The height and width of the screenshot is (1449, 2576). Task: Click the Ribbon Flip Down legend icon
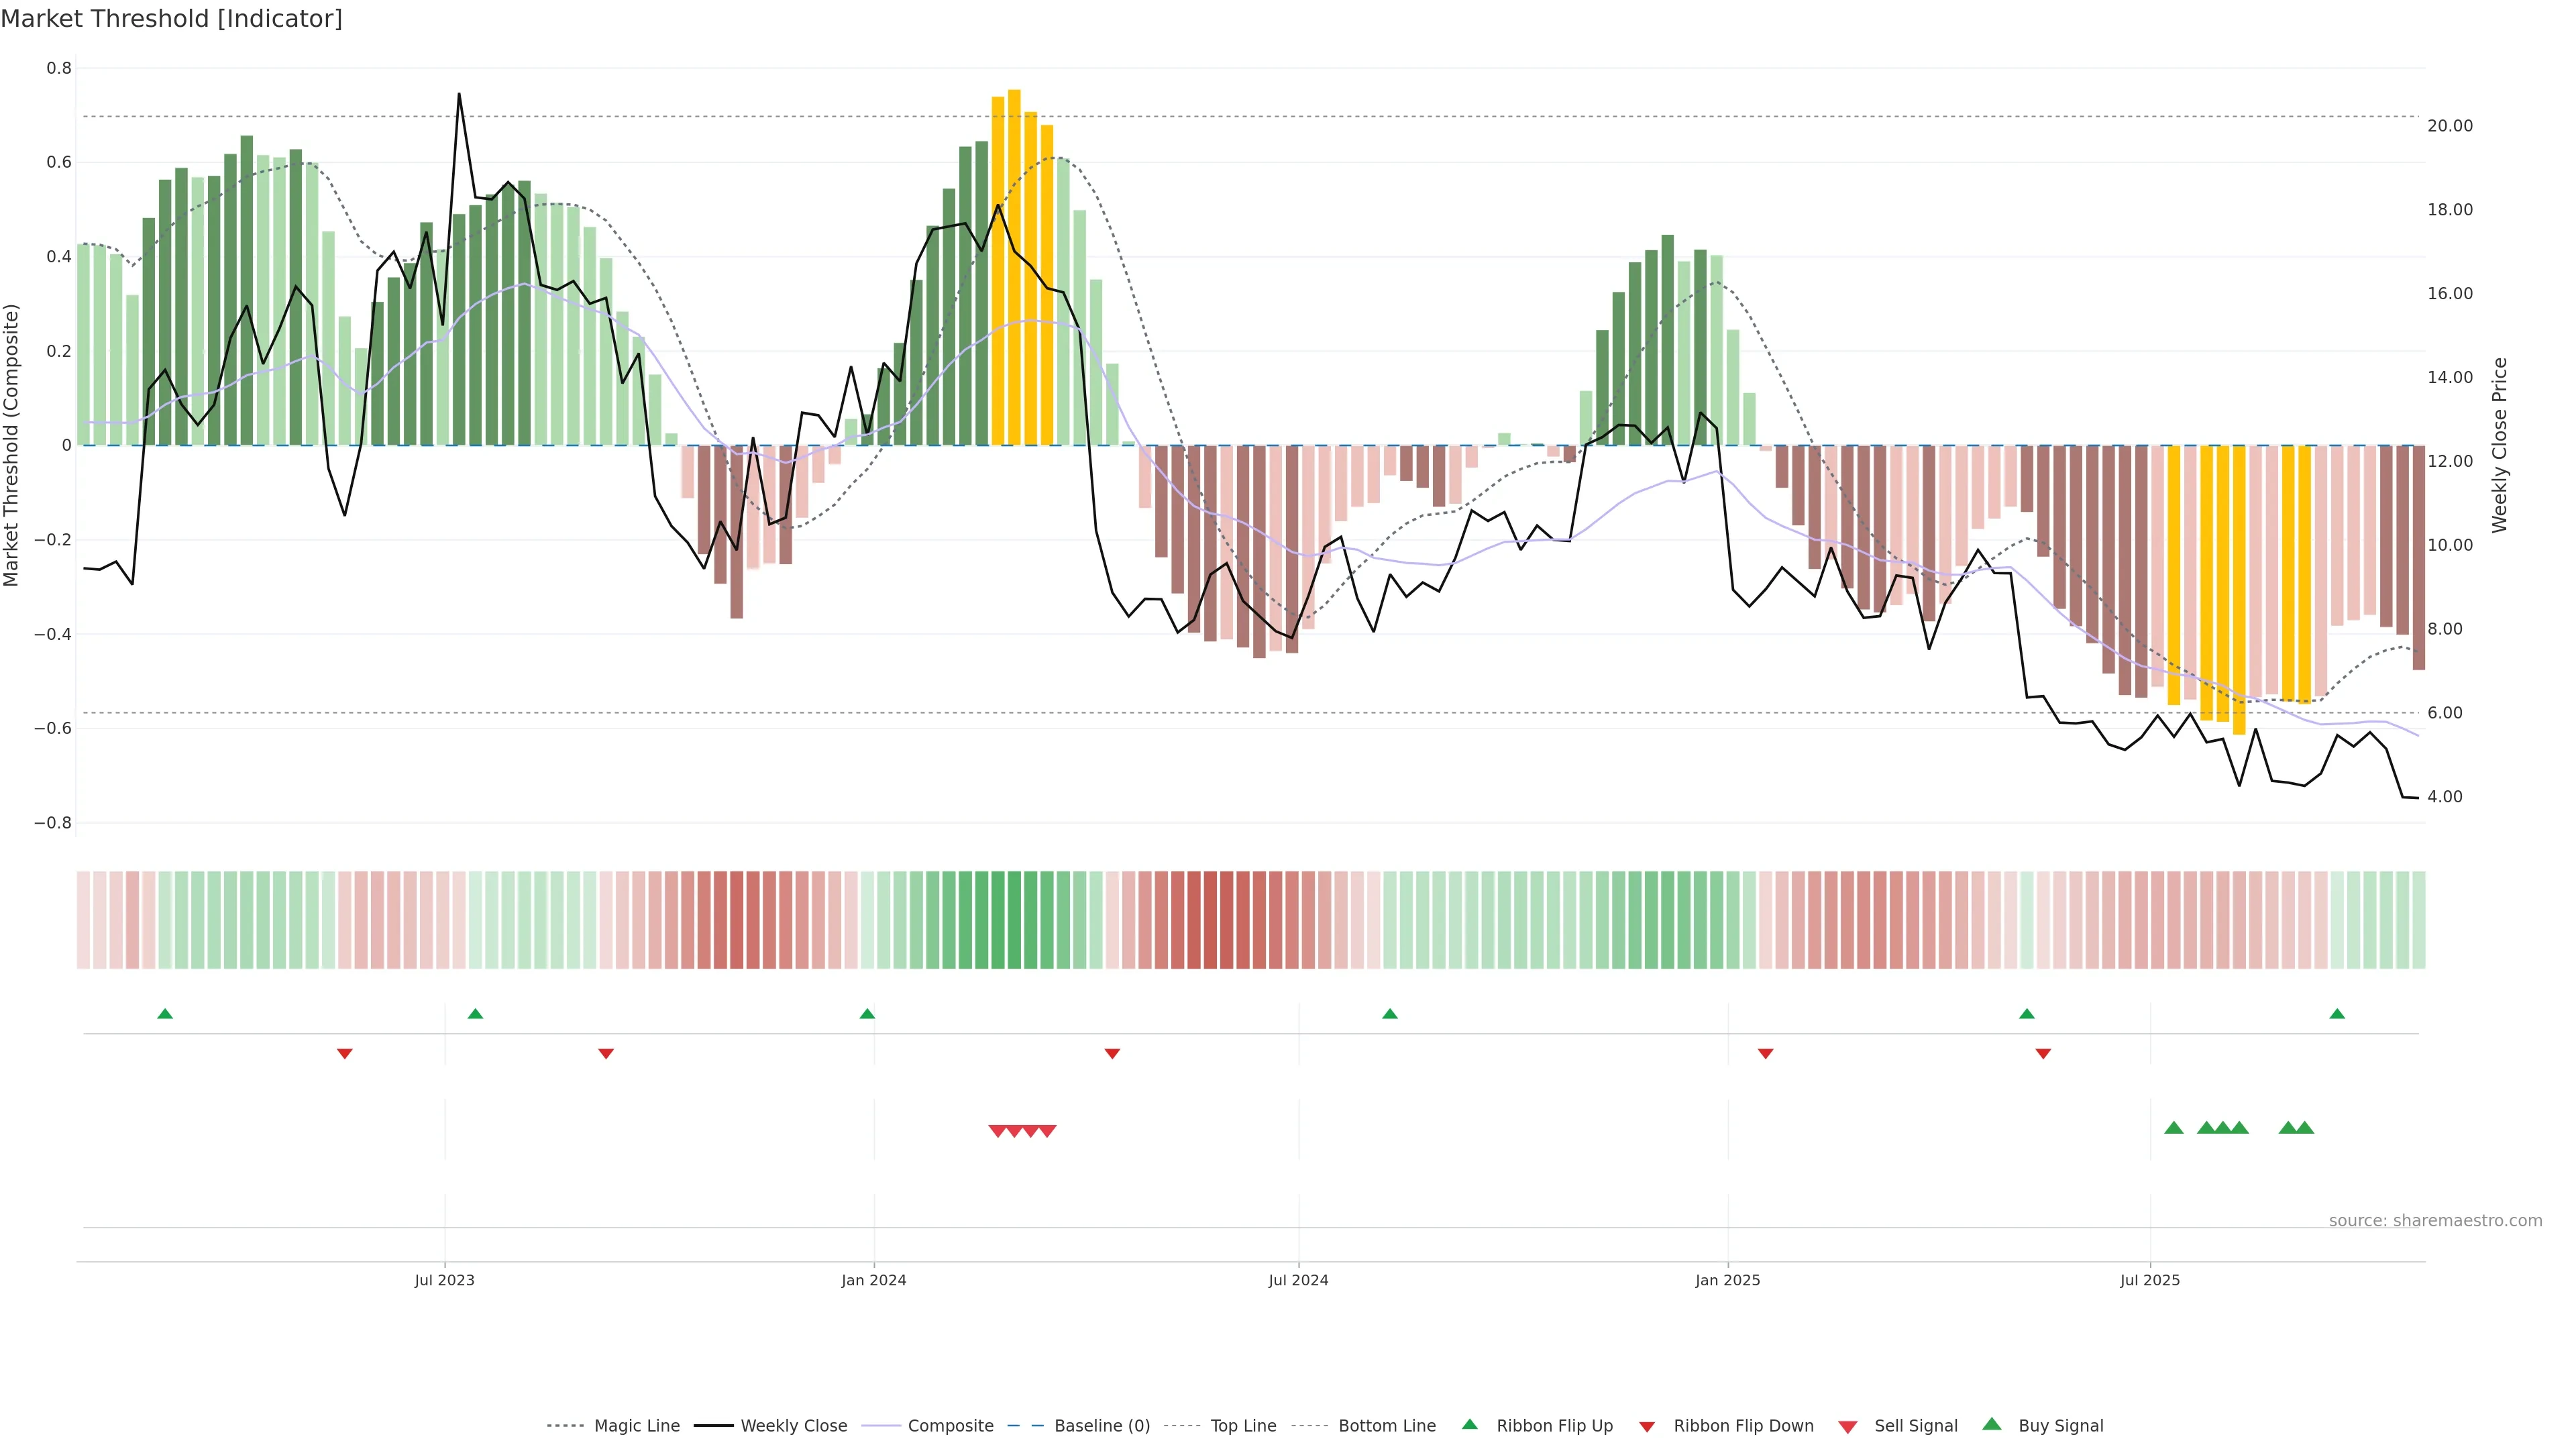tap(1647, 1427)
